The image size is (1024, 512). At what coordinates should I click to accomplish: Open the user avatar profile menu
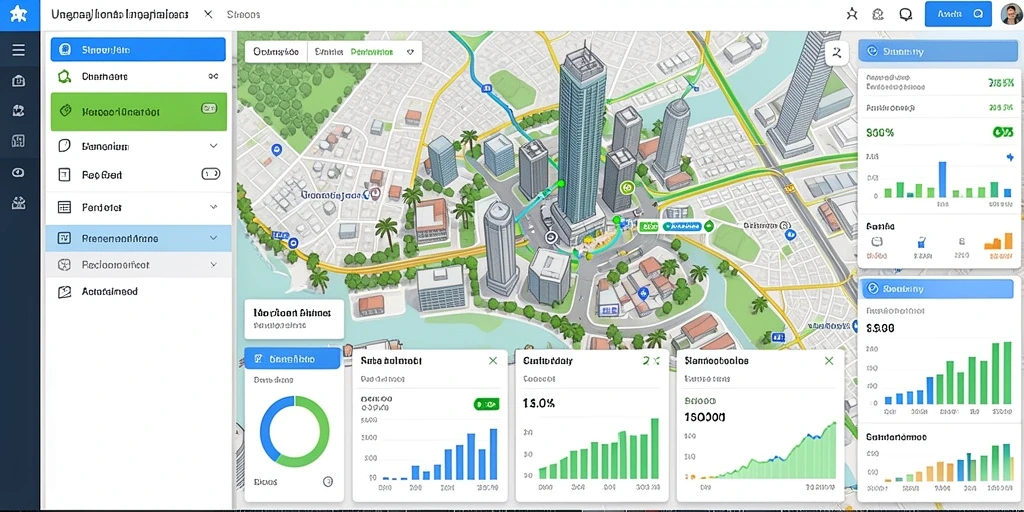pyautogui.click(x=1011, y=14)
